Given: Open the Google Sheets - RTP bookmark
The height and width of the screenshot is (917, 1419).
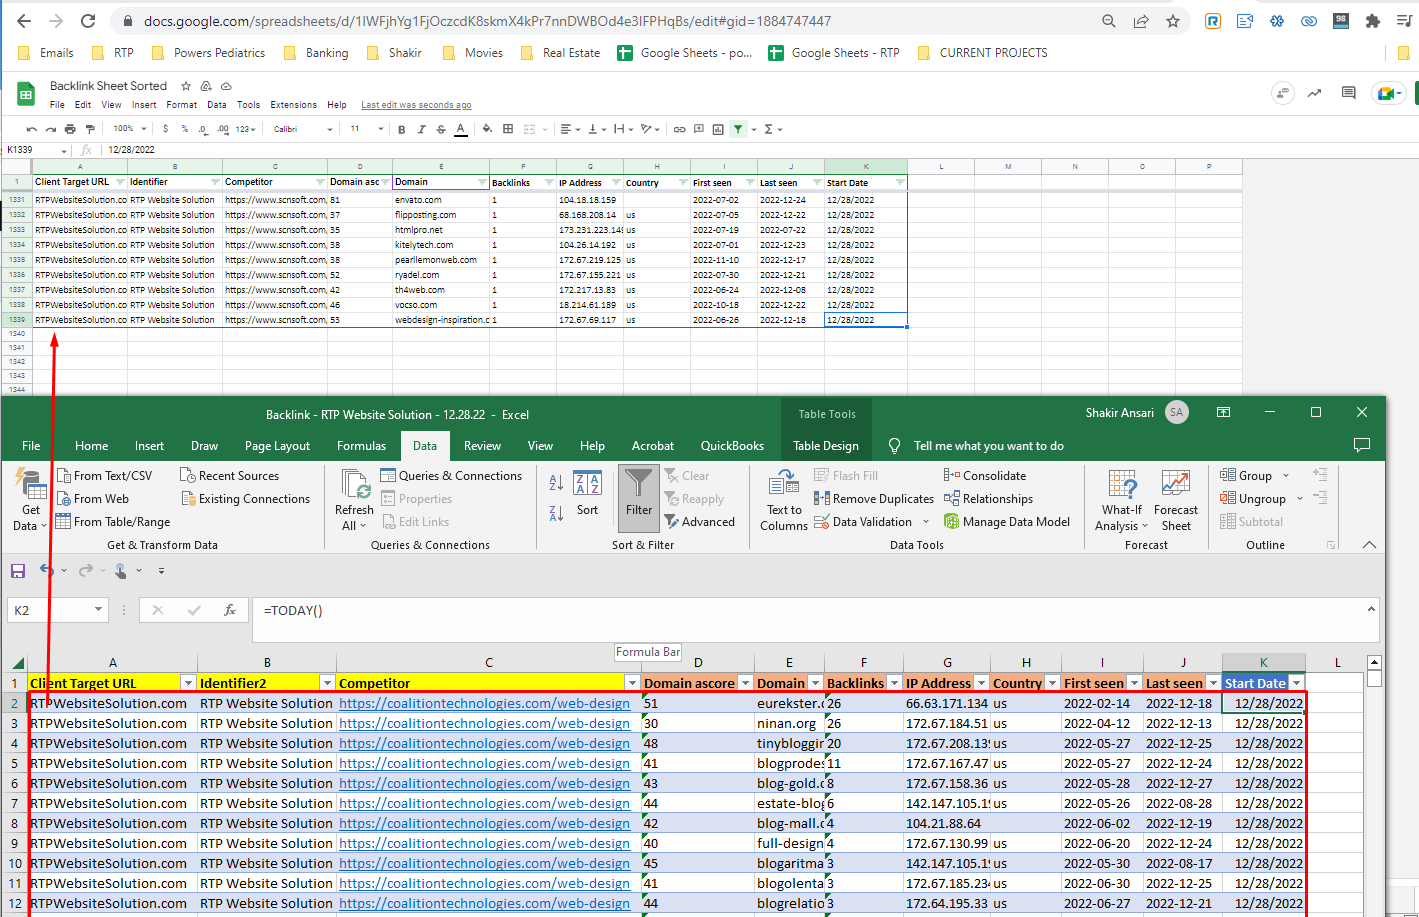Looking at the screenshot, I should click(x=834, y=53).
